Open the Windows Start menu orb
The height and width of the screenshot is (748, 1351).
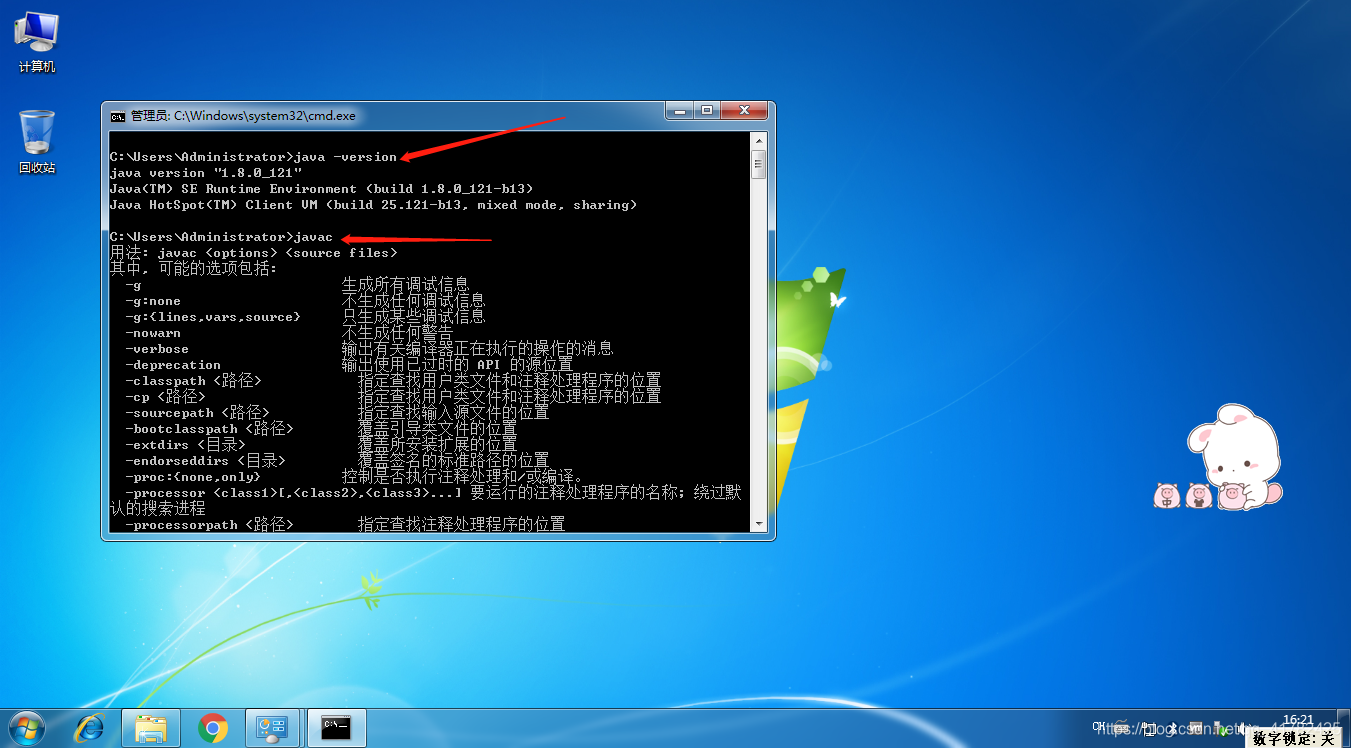pos(25,728)
